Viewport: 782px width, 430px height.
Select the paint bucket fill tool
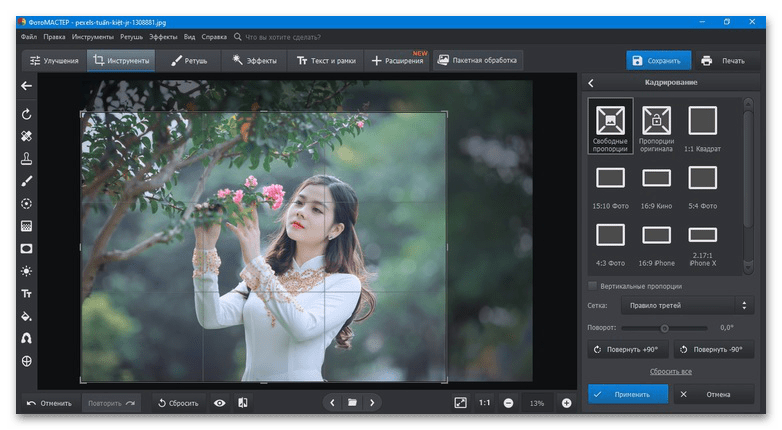(26, 316)
